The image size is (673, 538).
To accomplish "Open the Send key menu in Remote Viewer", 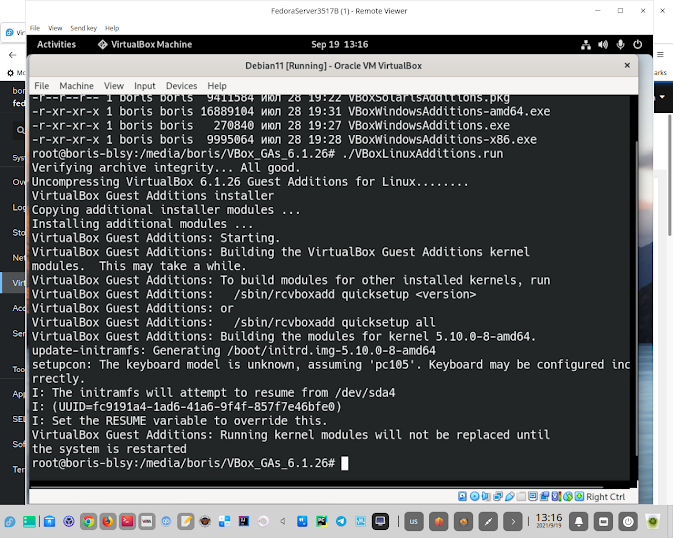I will click(x=84, y=28).
